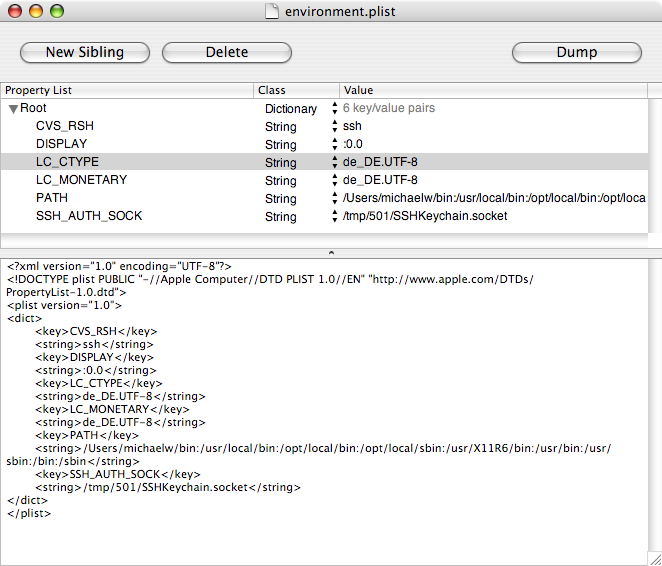
Task: Click the '<key>LC_CTYPE</key>' XML line
Action: [99, 383]
